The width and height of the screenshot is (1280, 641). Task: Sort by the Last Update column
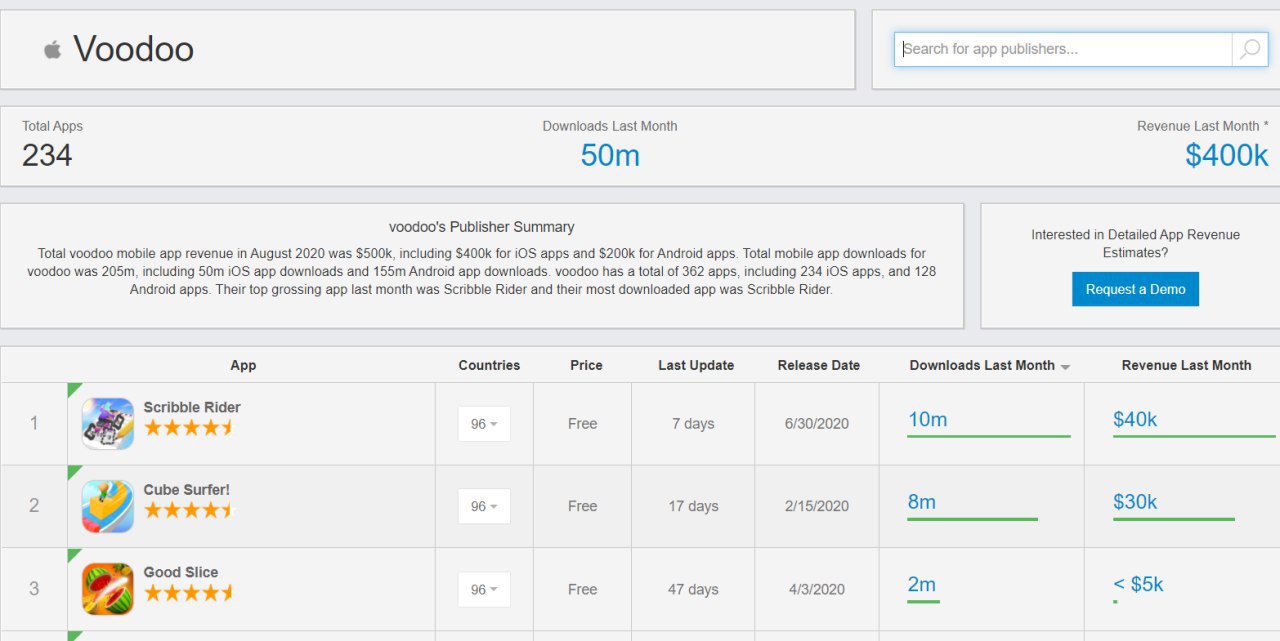696,365
